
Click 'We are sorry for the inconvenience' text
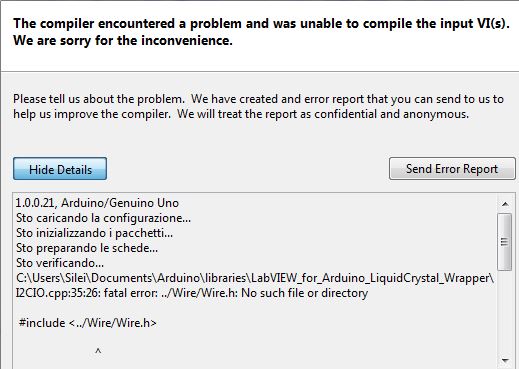(x=123, y=40)
